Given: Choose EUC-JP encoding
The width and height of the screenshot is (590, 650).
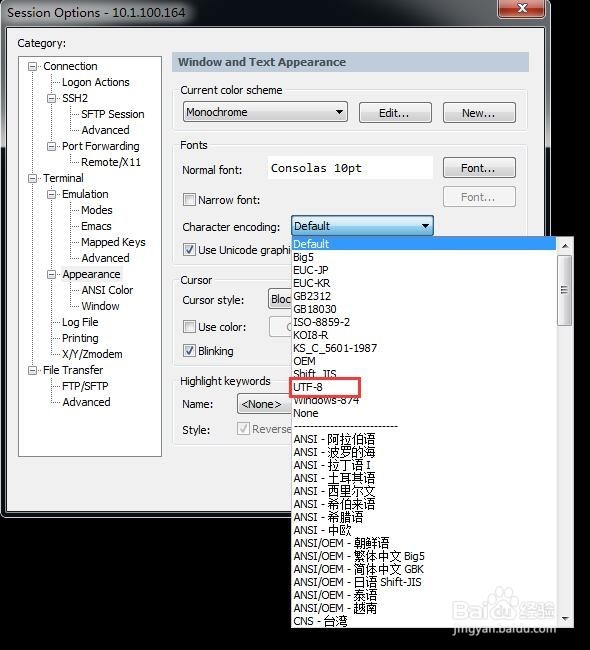Looking at the screenshot, I should (424, 270).
